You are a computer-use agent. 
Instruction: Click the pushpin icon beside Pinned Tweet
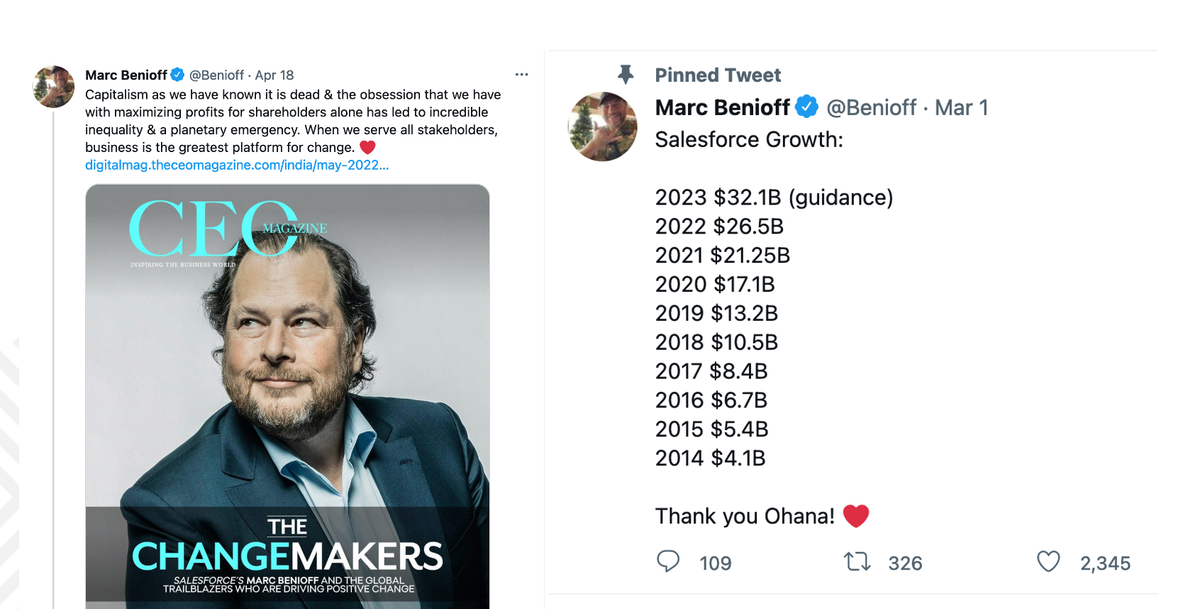[x=626, y=75]
